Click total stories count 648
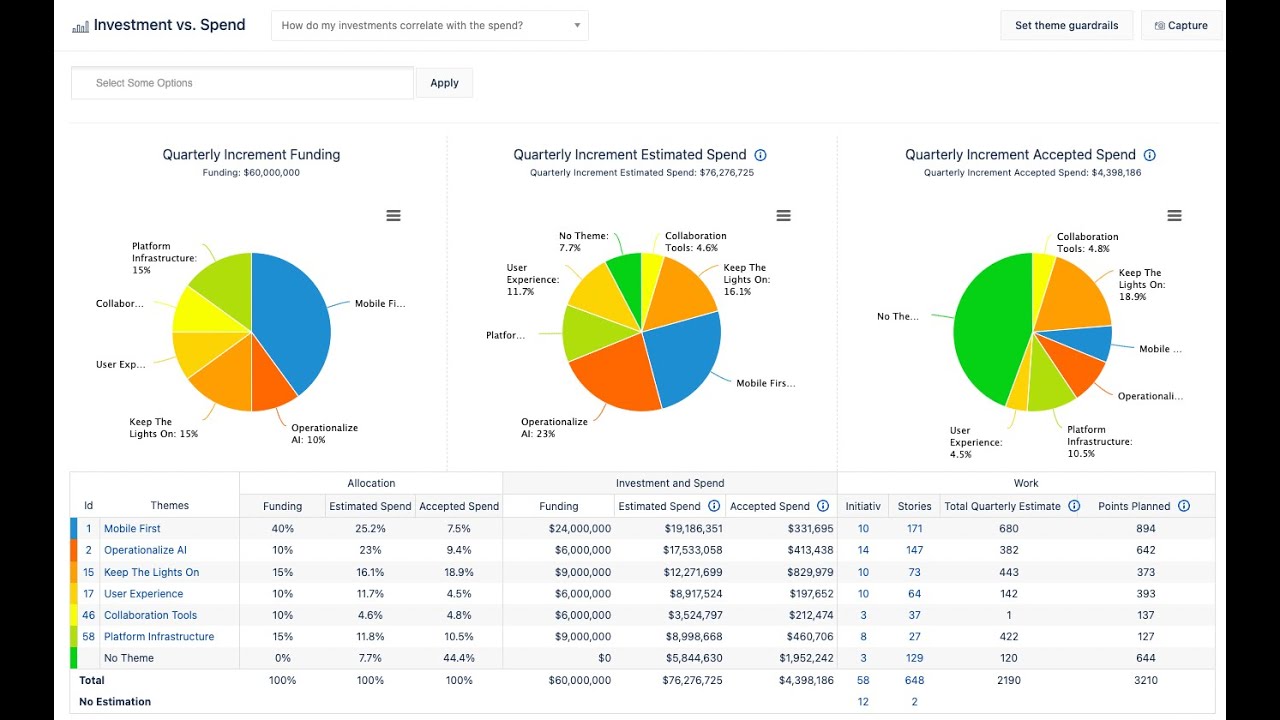This screenshot has height=720, width=1280. point(914,680)
